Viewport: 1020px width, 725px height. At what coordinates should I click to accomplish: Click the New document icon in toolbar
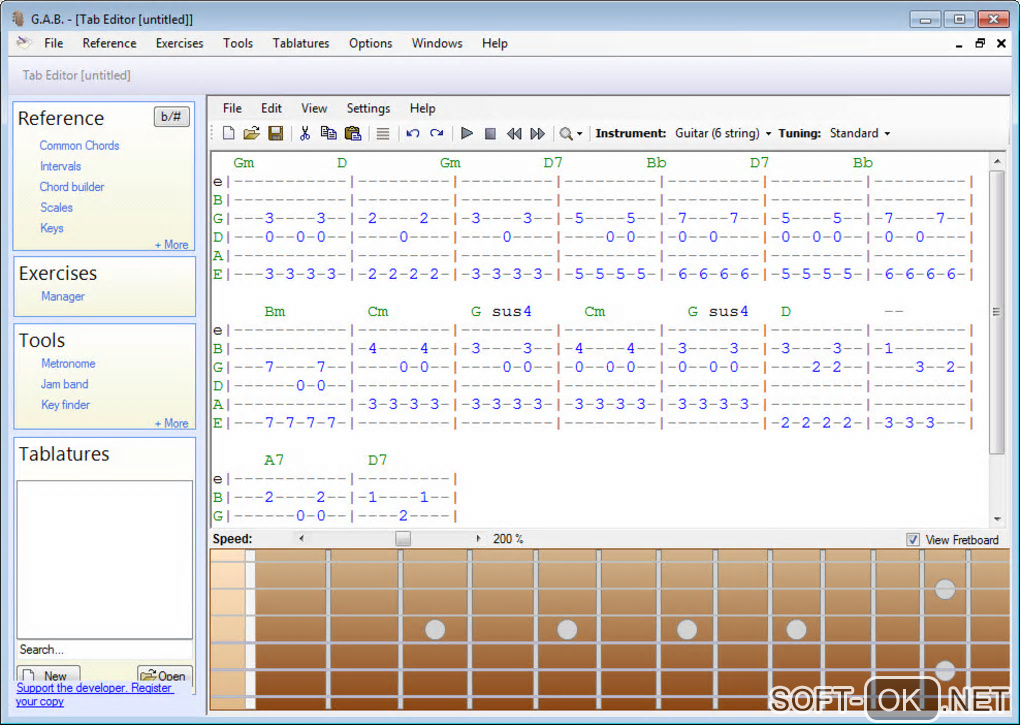click(229, 133)
